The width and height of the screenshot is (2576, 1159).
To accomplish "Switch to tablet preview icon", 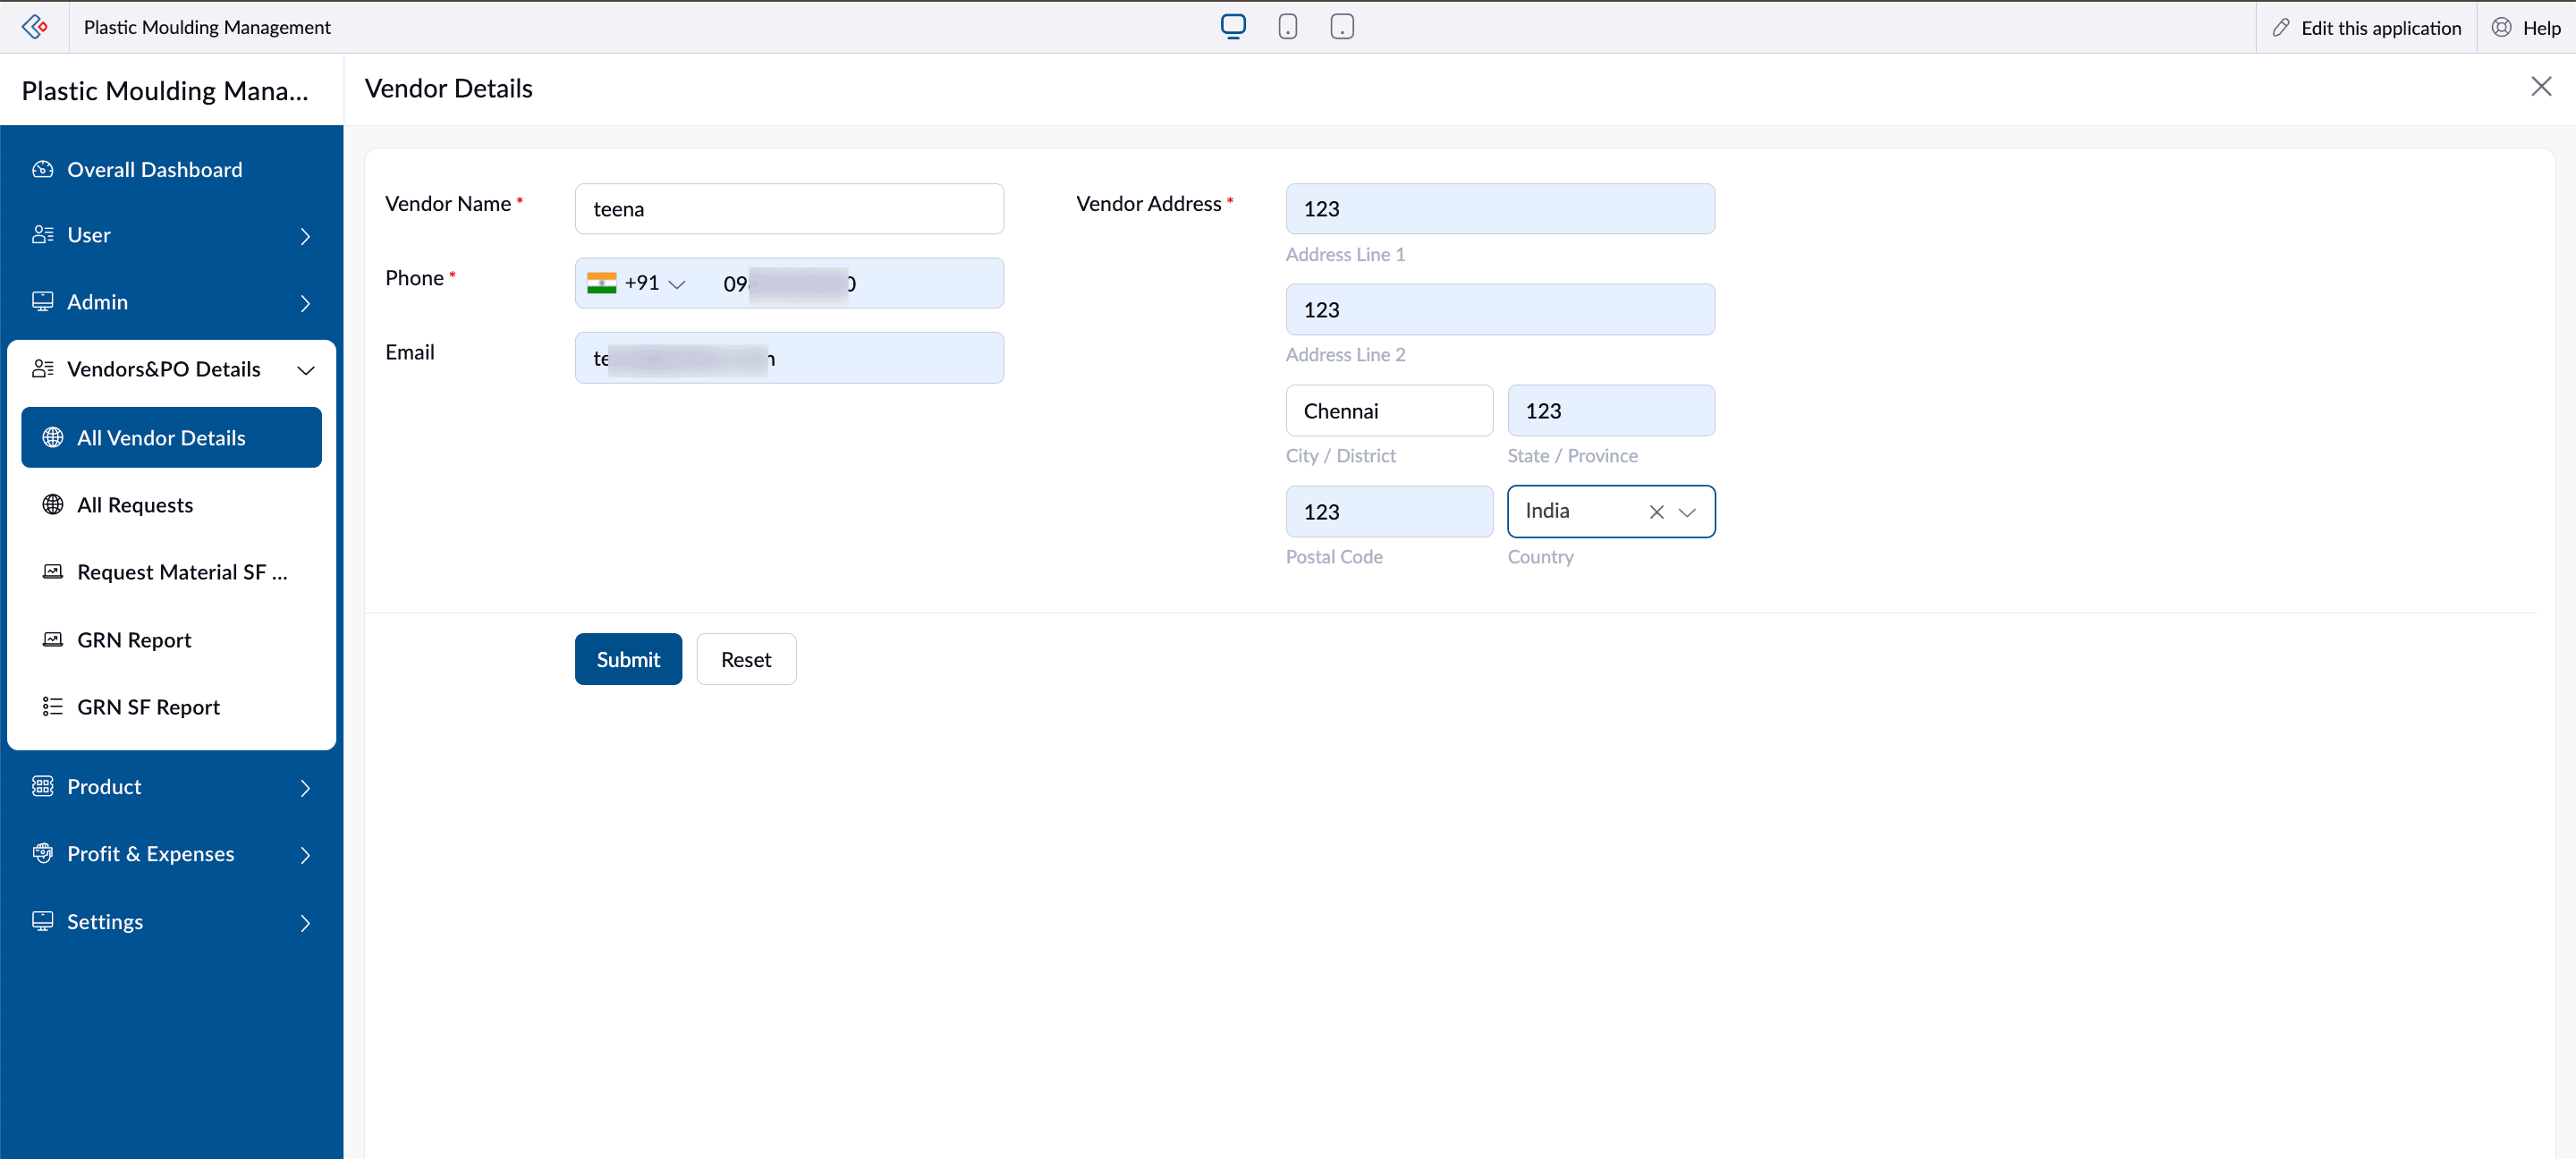I will coord(1342,27).
